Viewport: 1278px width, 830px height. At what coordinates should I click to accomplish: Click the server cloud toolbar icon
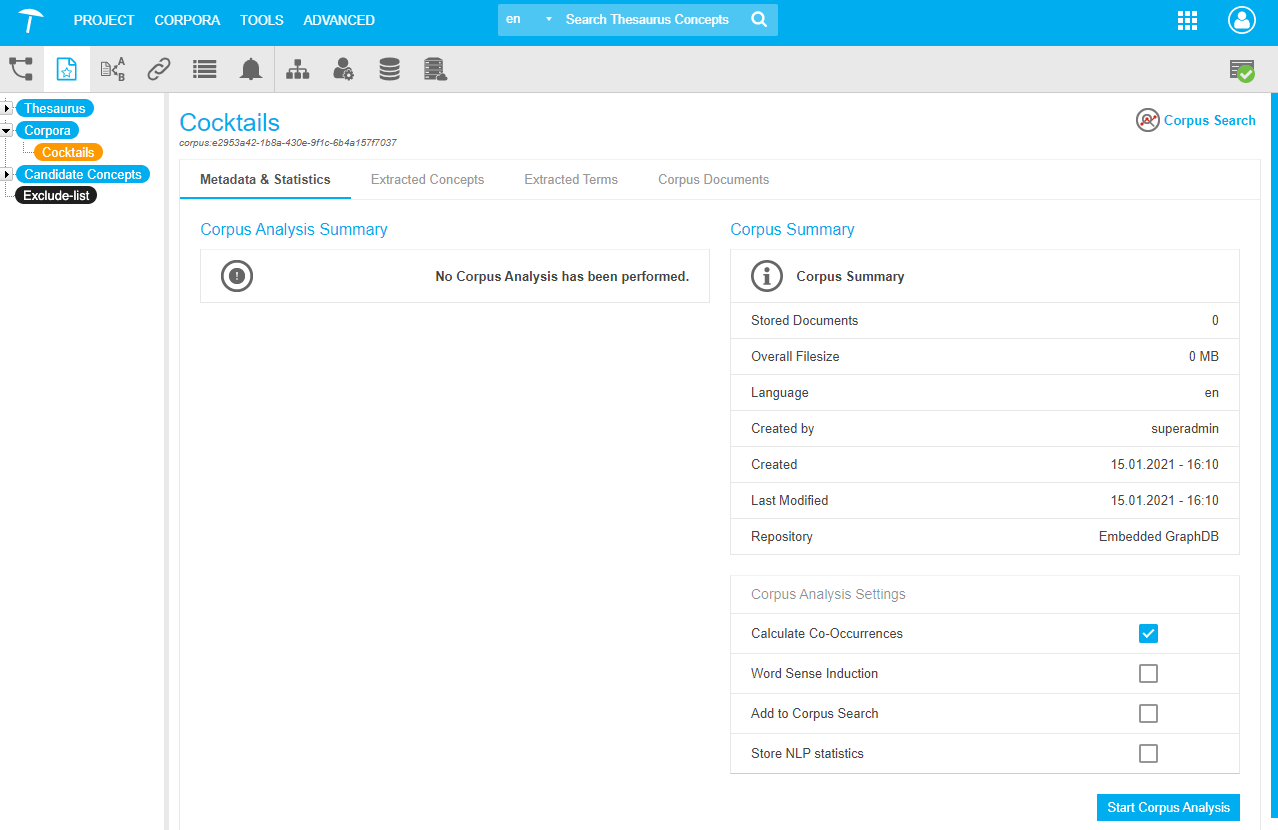435,69
